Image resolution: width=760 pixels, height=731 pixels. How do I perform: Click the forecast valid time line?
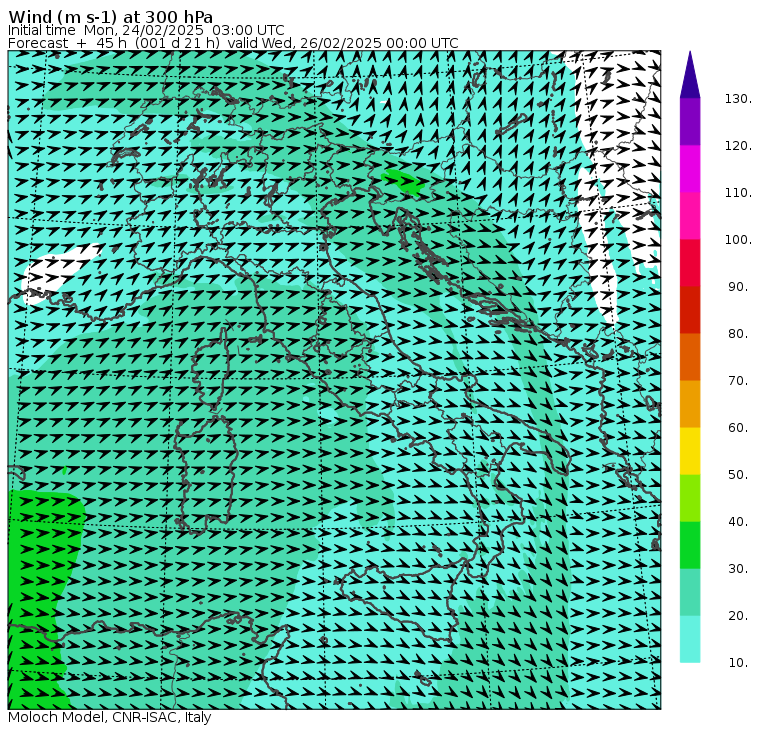pyautogui.click(x=233, y=43)
